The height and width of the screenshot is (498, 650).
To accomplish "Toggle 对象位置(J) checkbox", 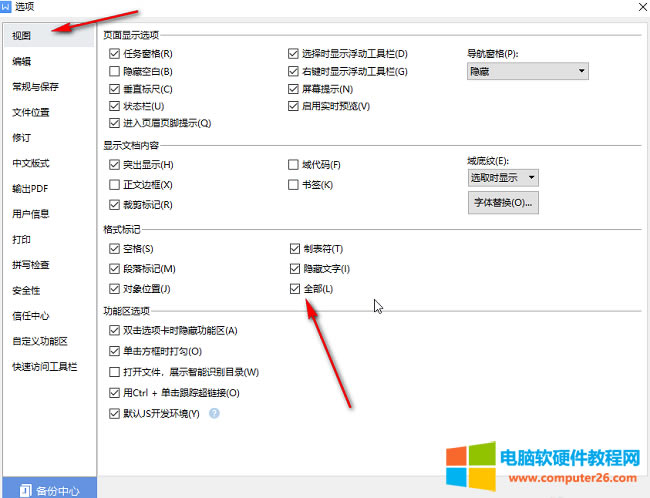I will [114, 289].
